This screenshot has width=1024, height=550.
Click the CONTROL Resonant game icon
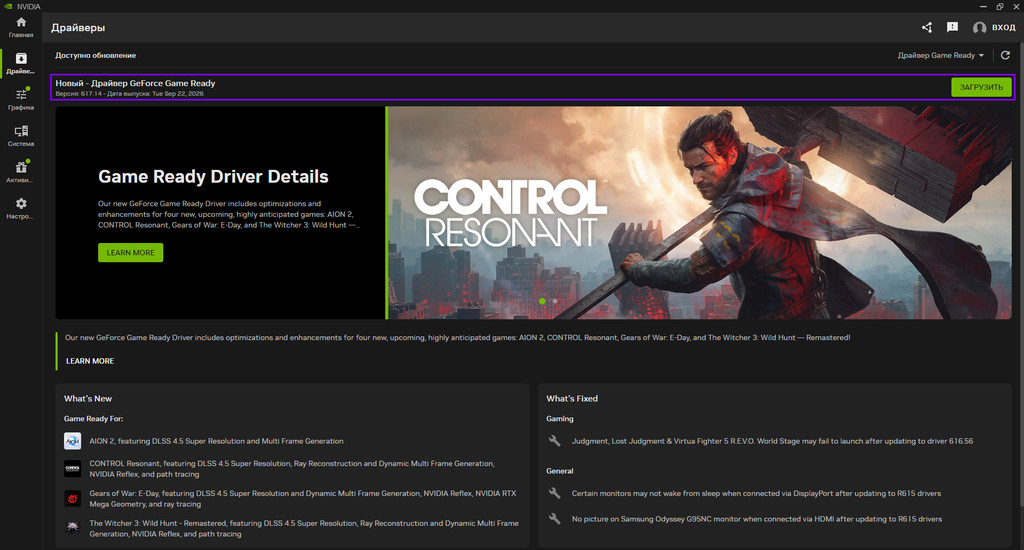point(72,468)
